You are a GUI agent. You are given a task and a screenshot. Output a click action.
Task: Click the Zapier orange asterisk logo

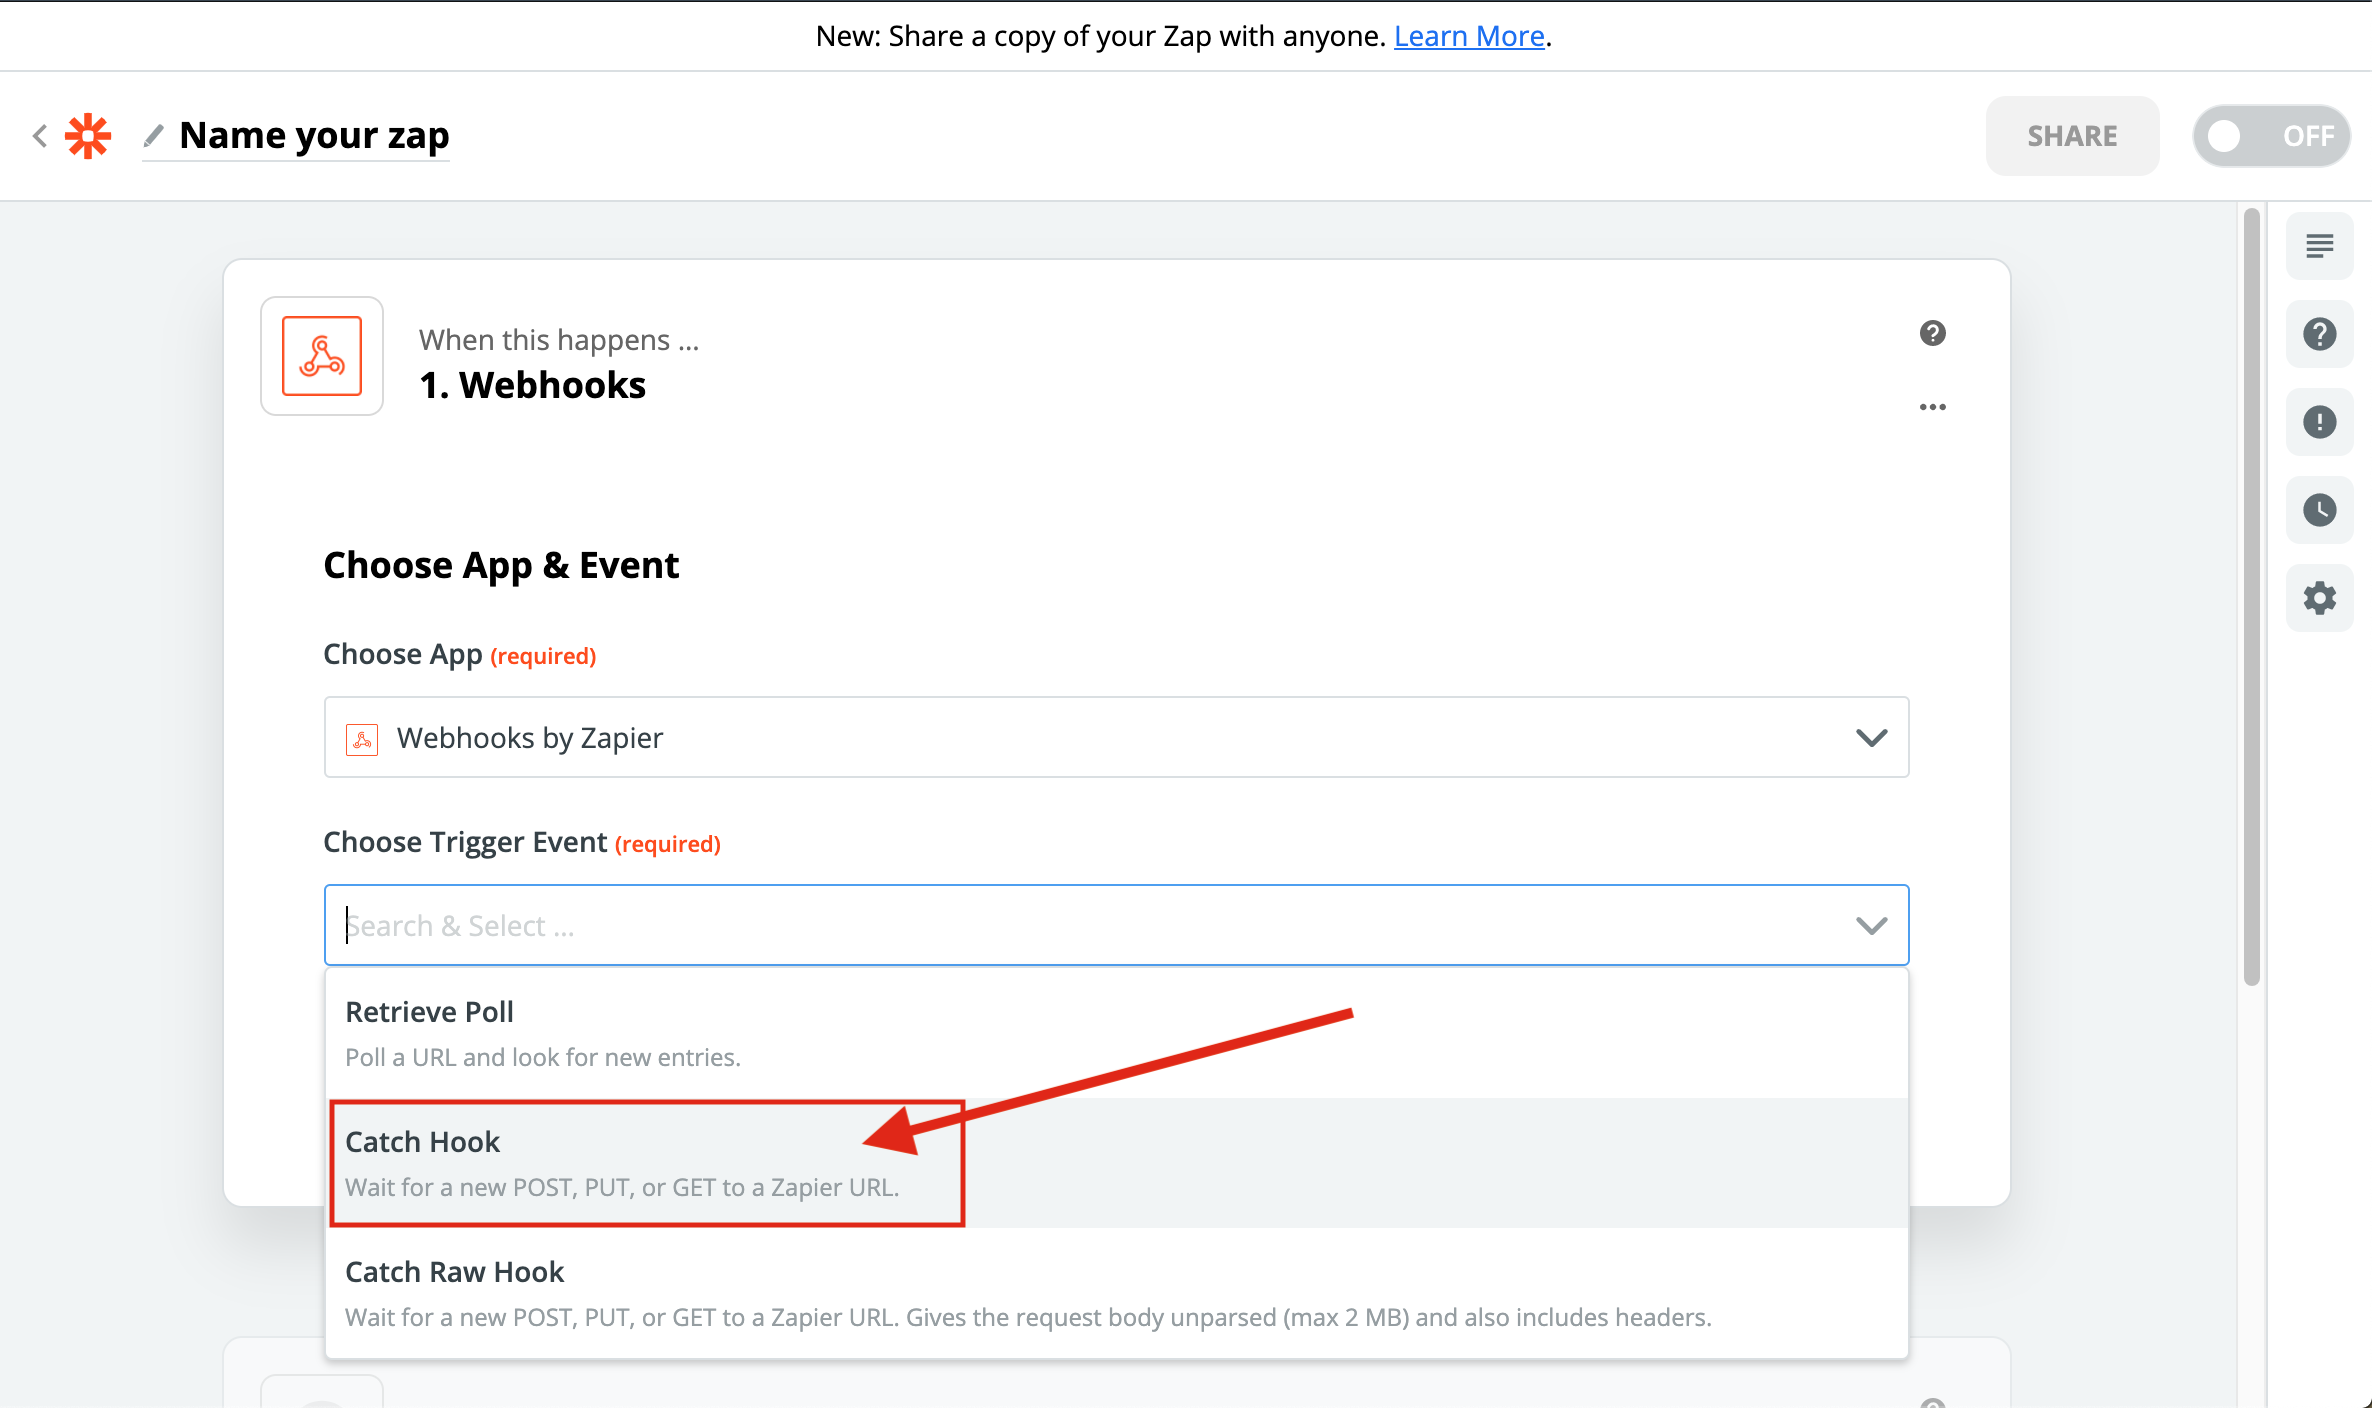coord(88,136)
